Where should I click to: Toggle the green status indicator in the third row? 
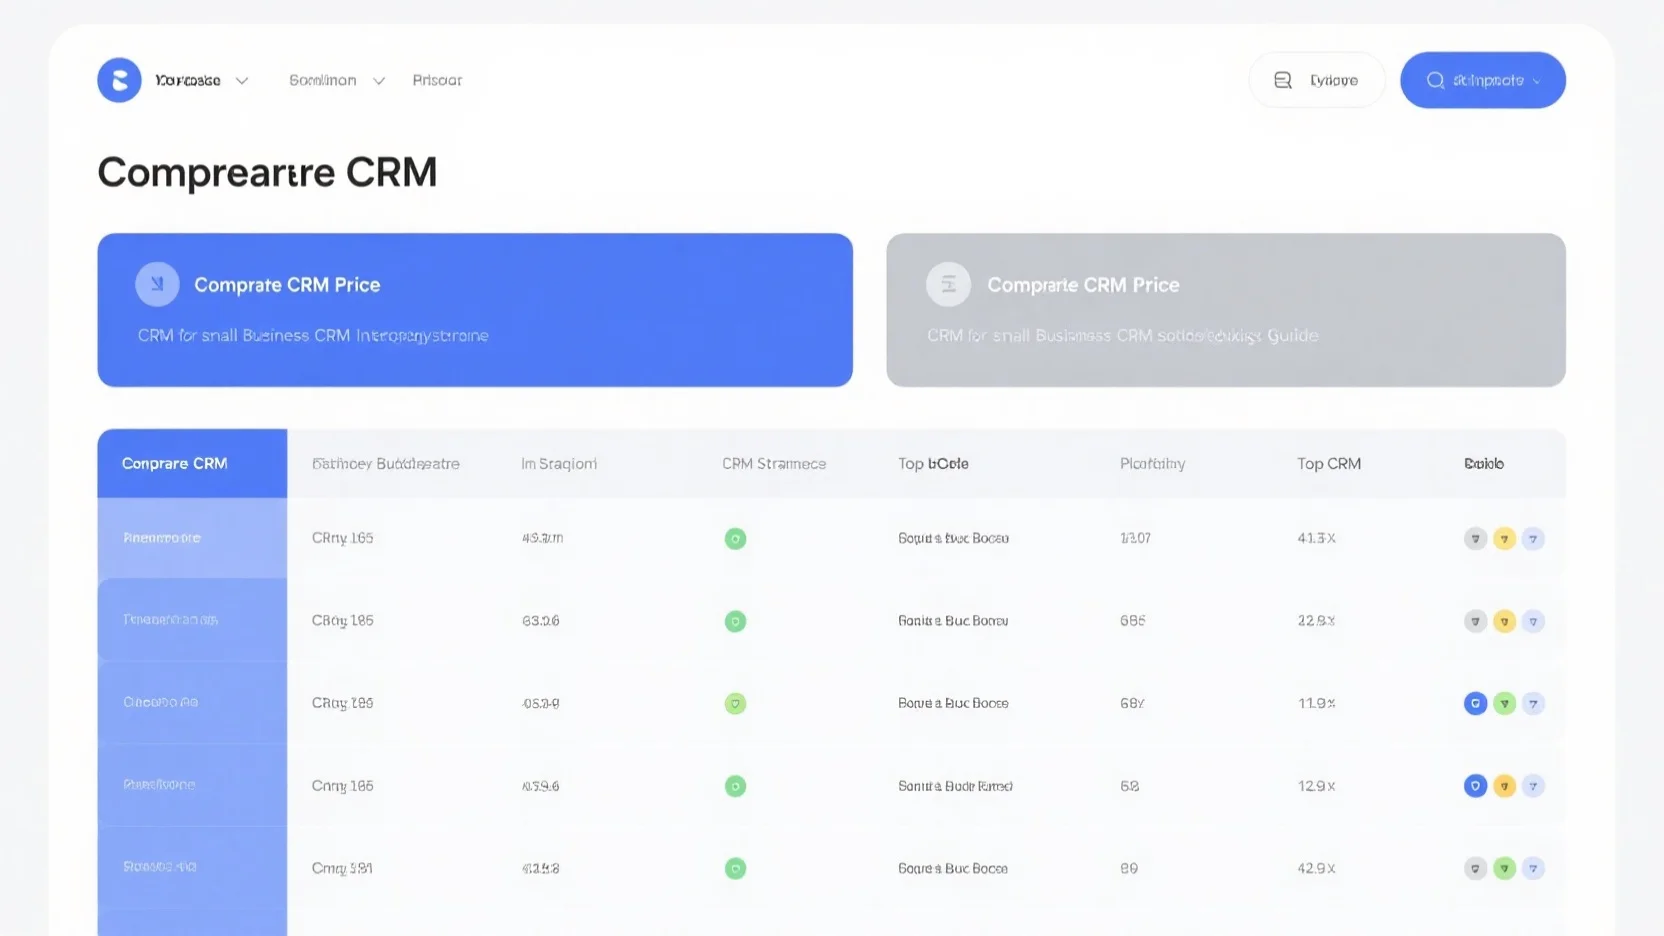pos(735,704)
